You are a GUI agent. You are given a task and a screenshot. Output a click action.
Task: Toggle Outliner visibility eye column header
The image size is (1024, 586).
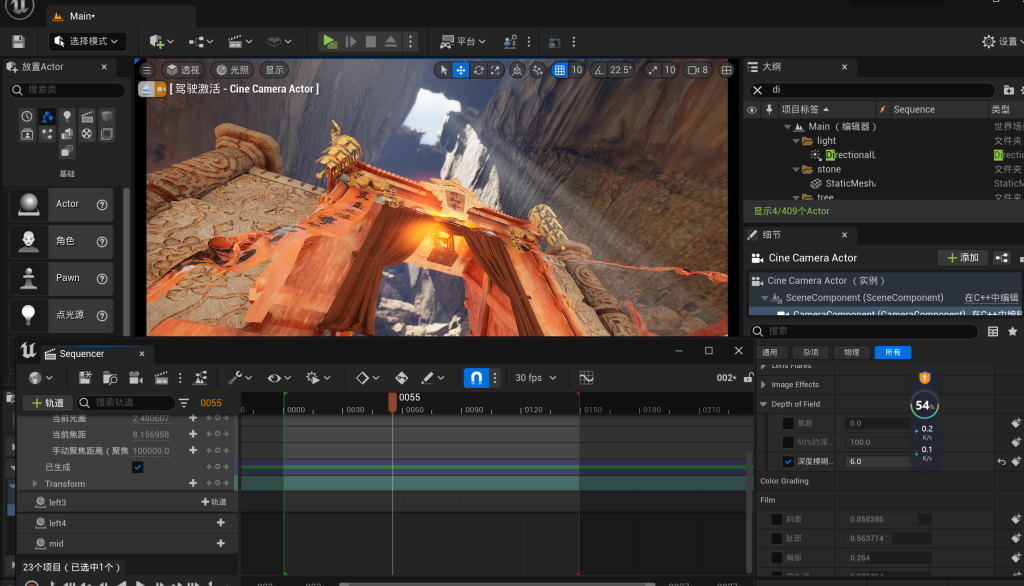pos(752,110)
